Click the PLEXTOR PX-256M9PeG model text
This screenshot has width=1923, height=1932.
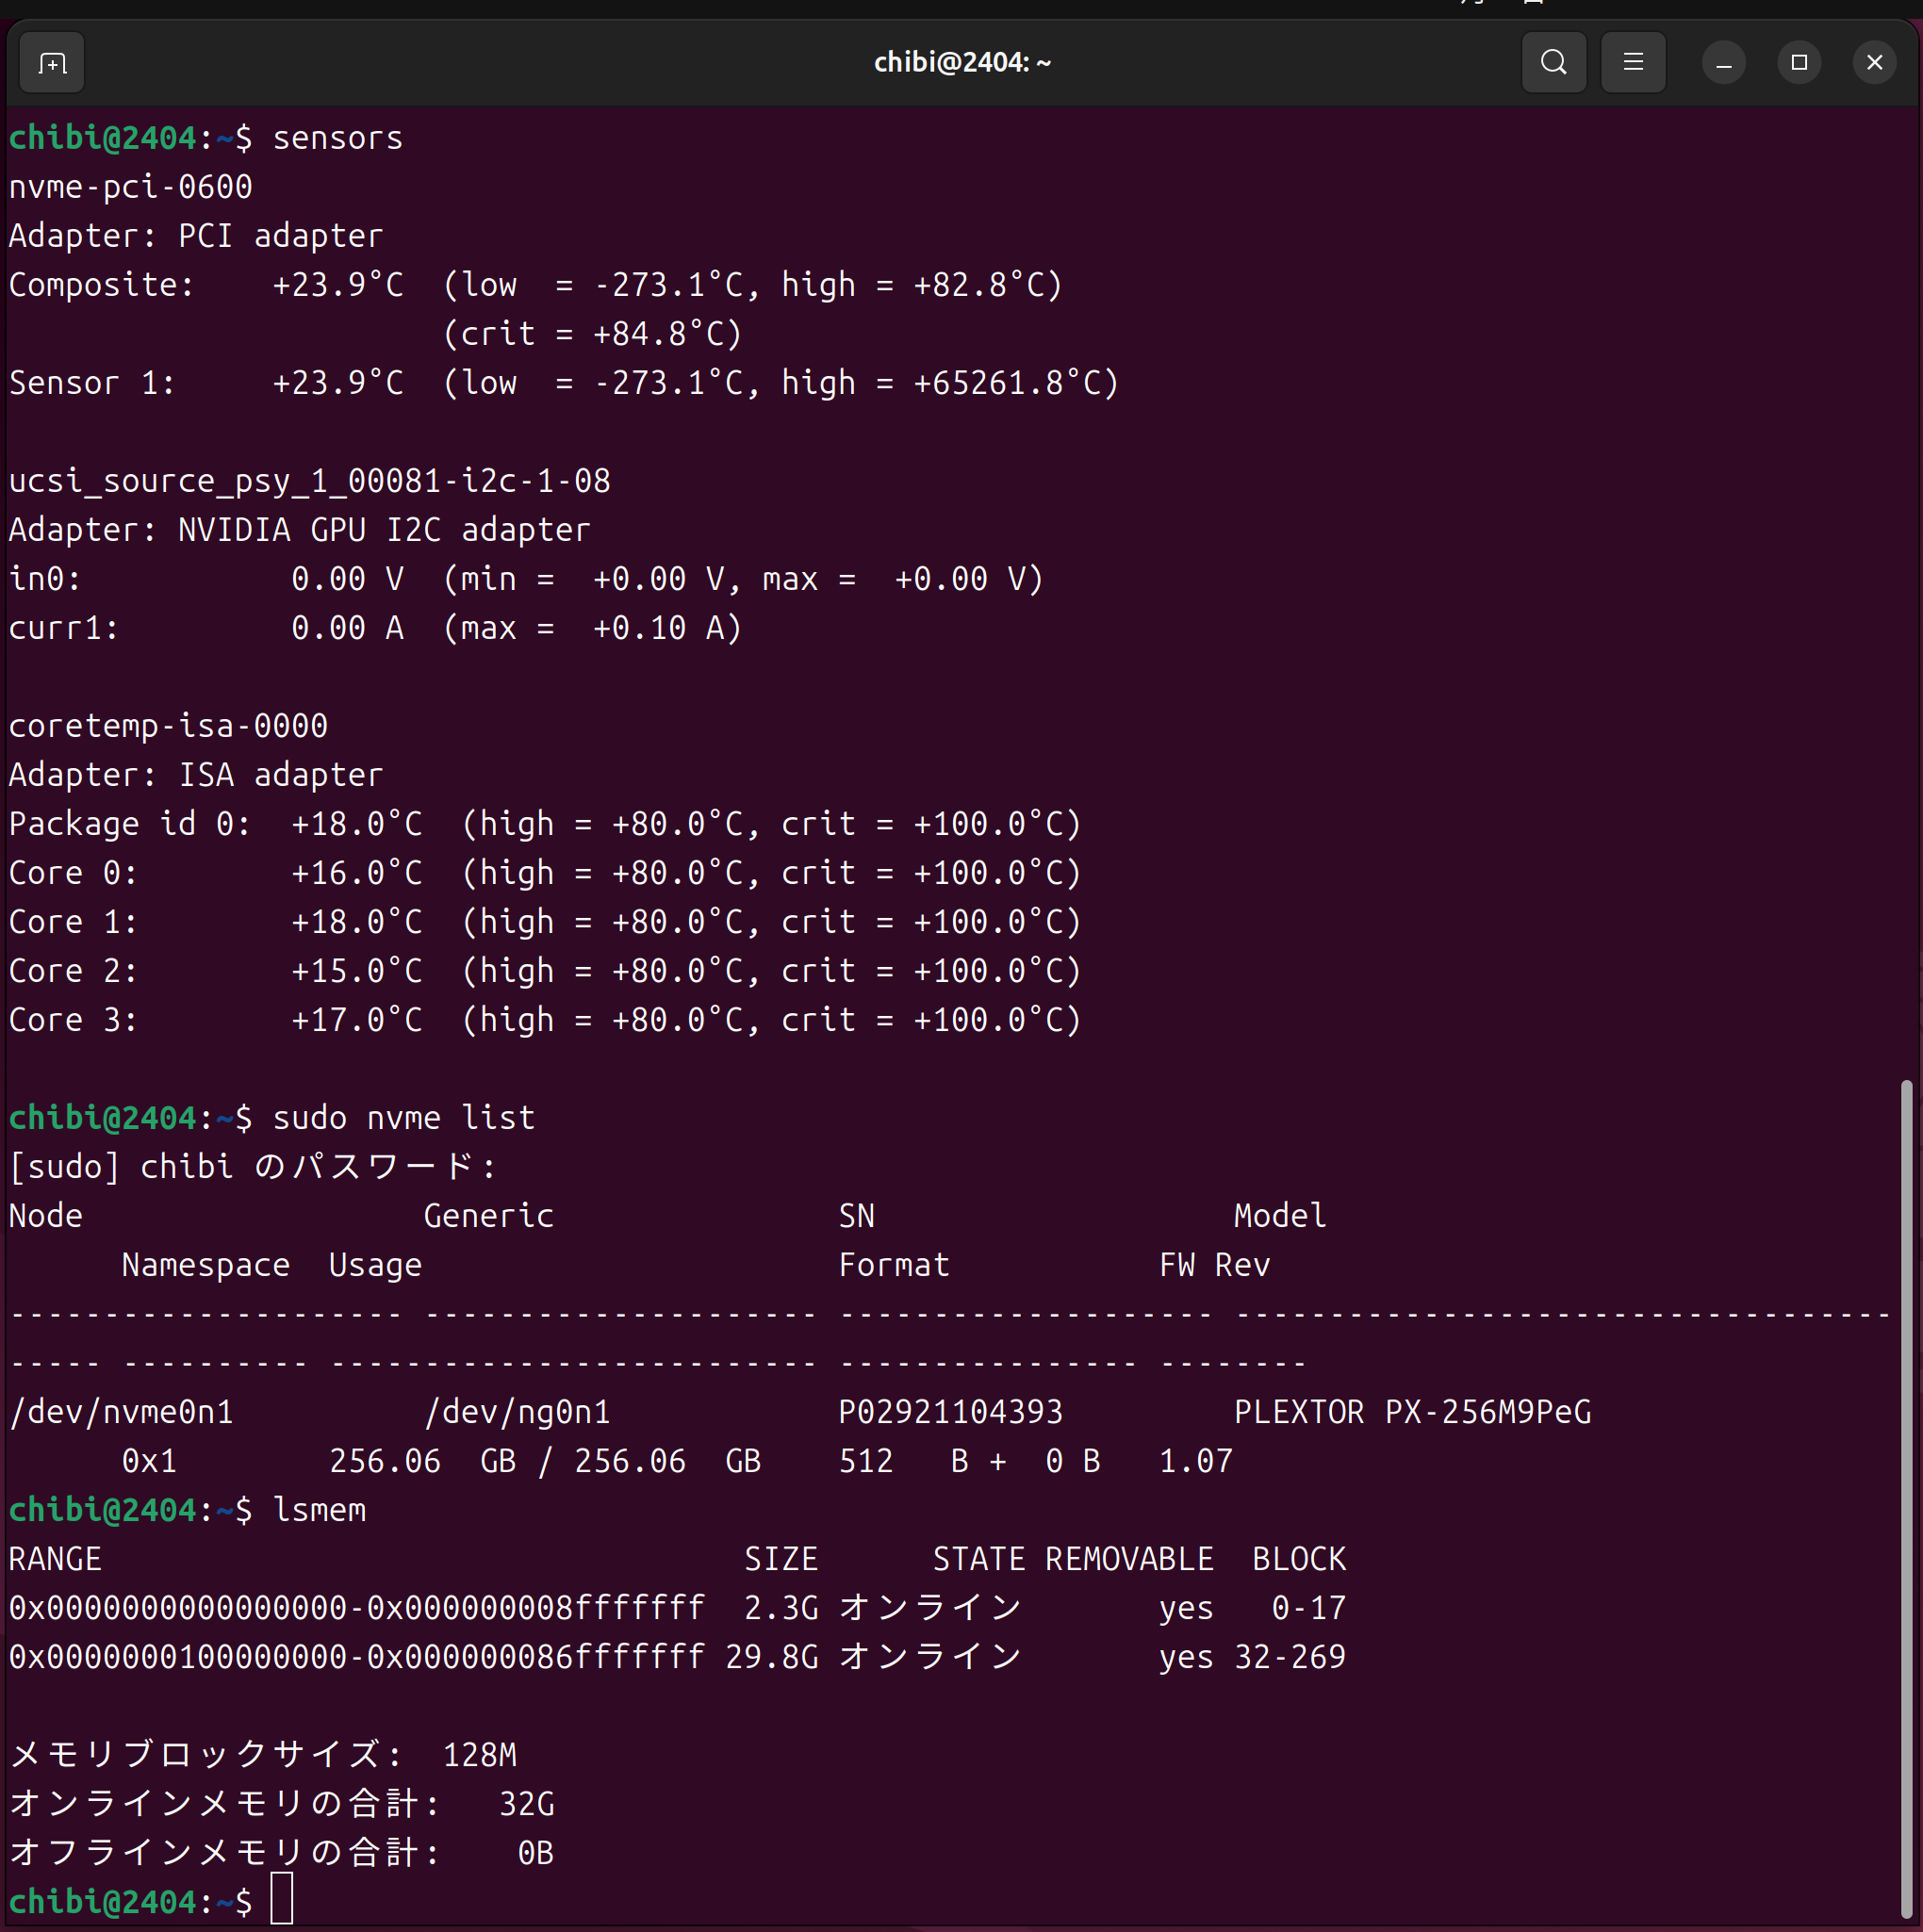click(x=1411, y=1412)
